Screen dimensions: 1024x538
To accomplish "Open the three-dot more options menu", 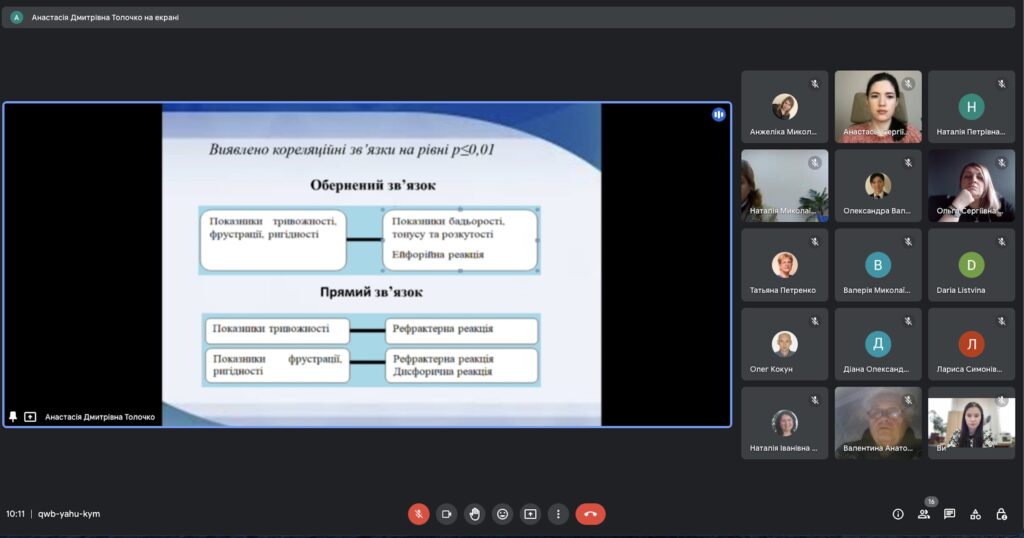I will pyautogui.click(x=558, y=514).
